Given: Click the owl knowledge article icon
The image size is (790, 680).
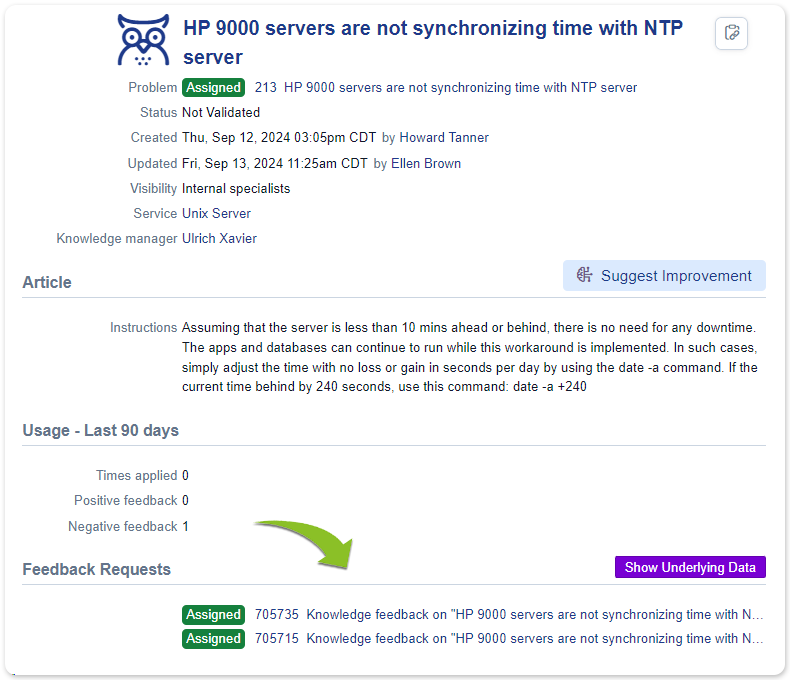Looking at the screenshot, I should 144,40.
